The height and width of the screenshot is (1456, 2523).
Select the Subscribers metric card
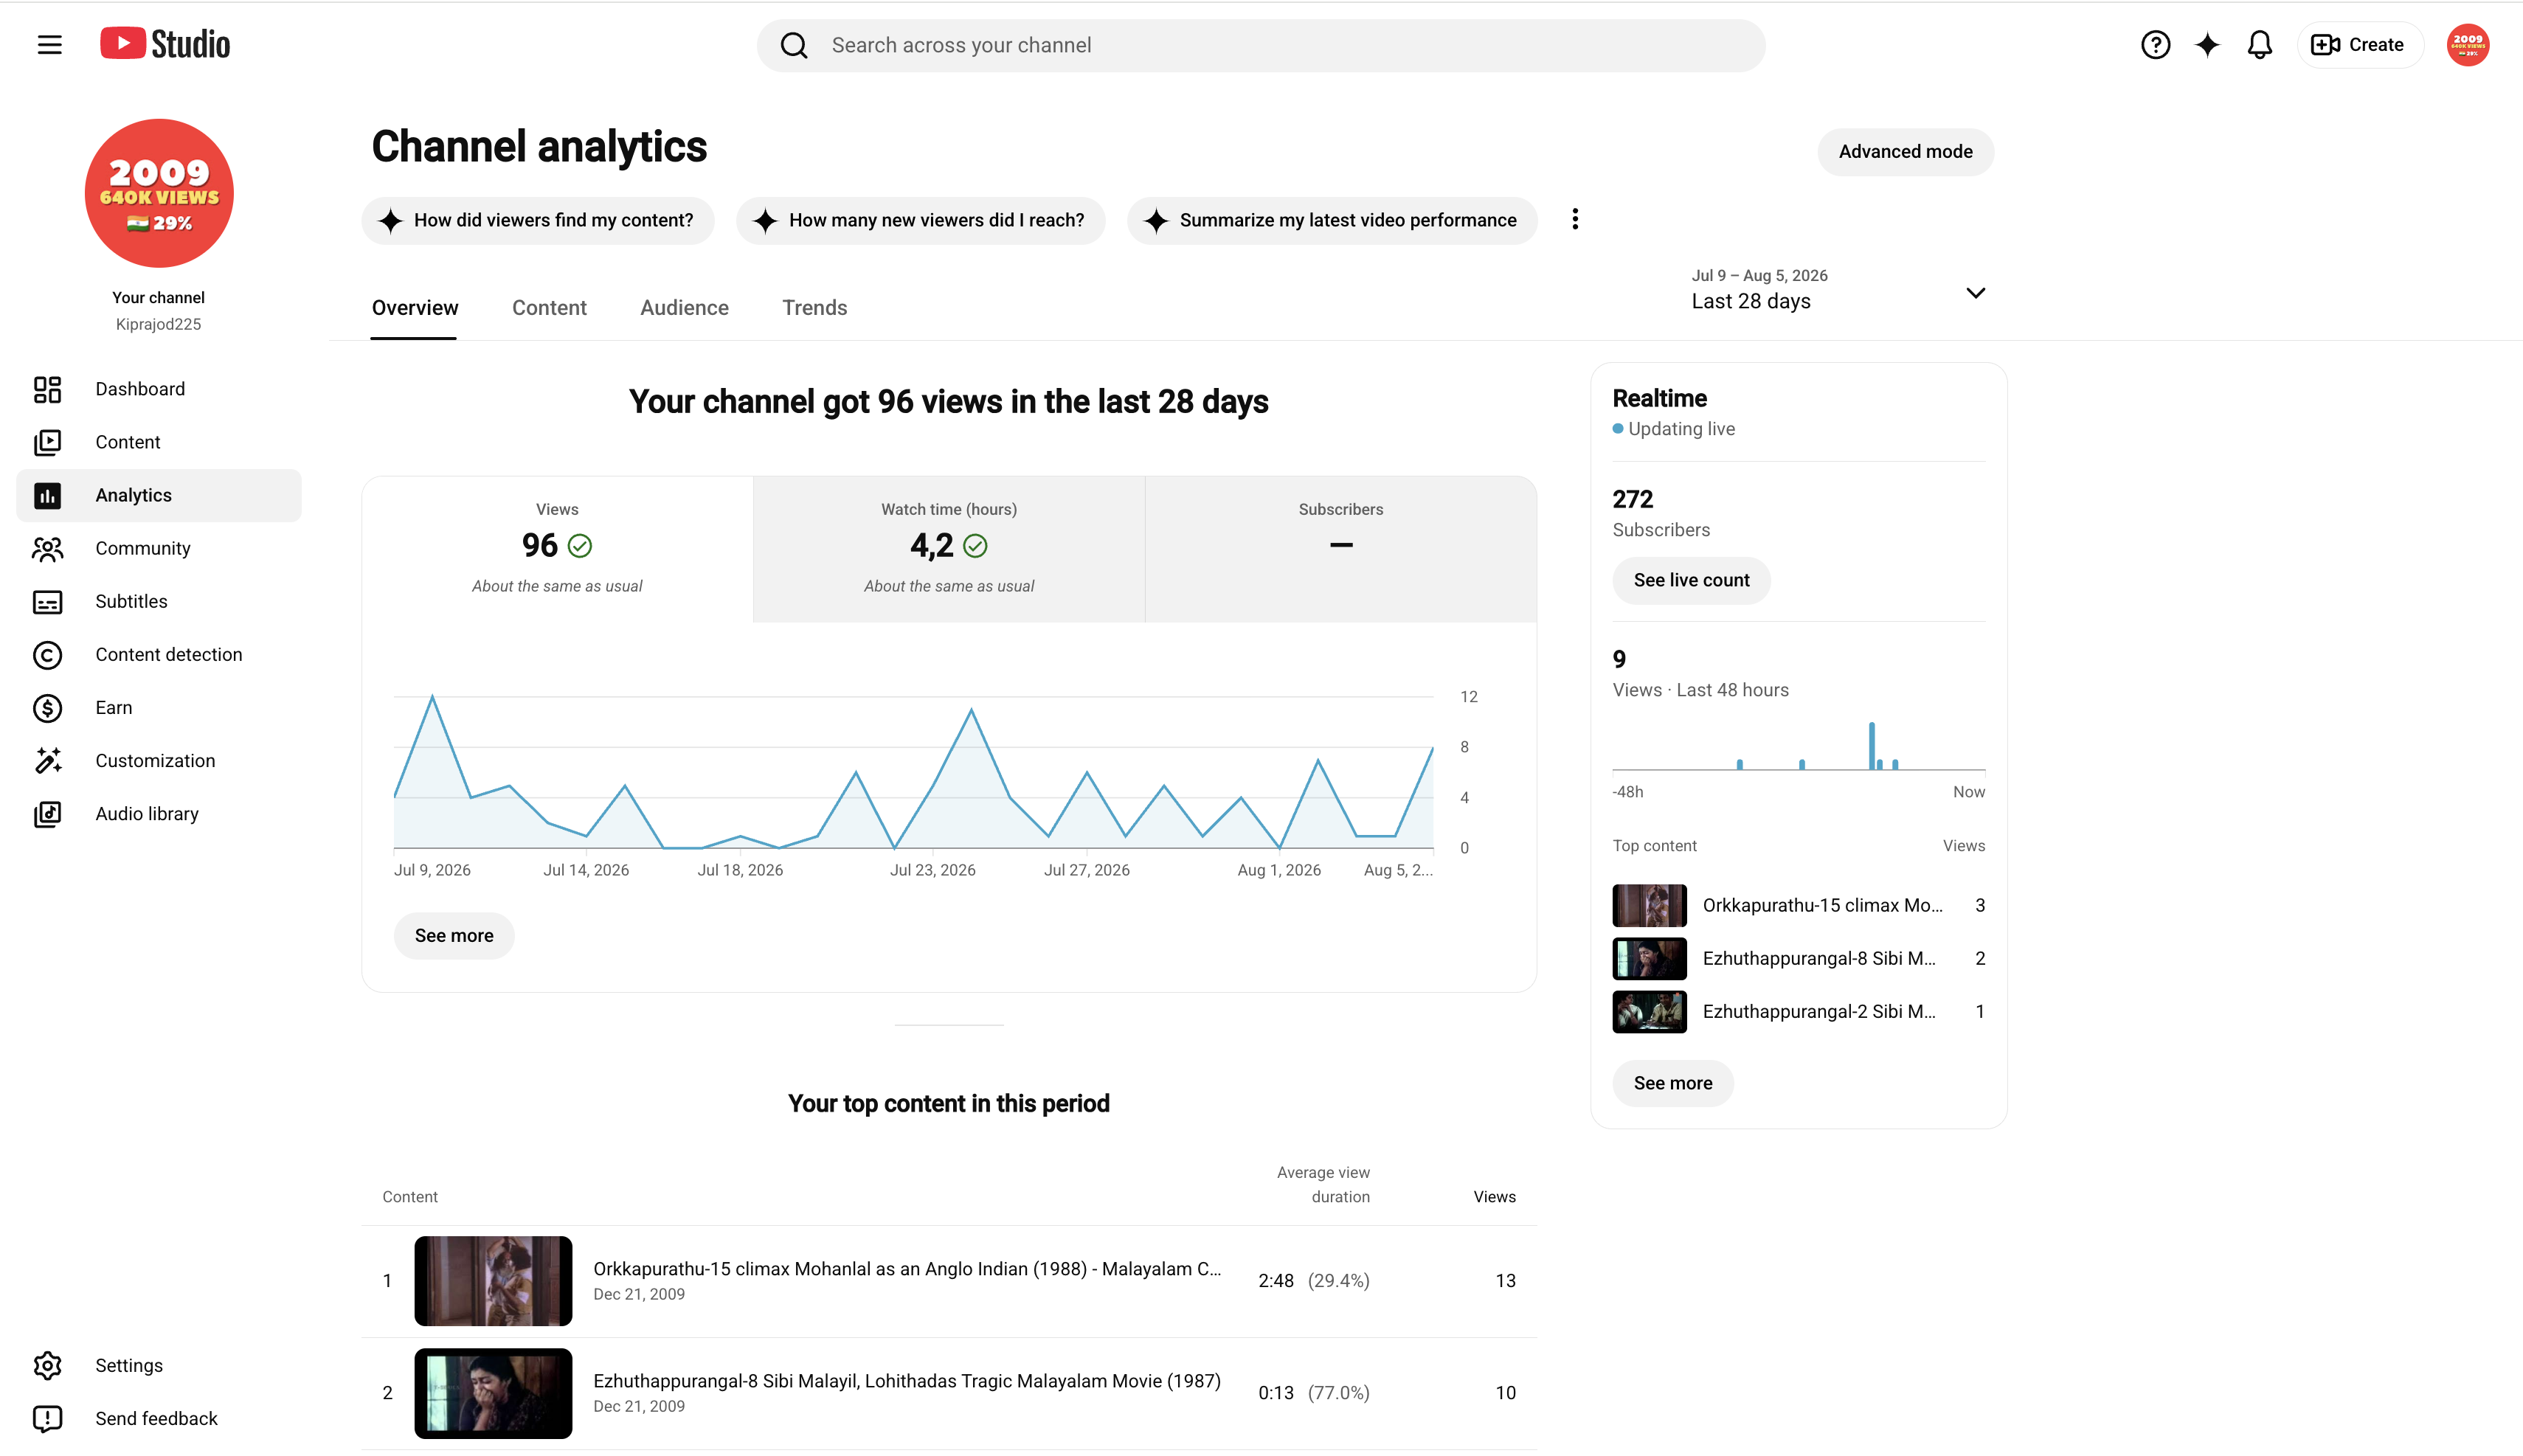(1340, 548)
